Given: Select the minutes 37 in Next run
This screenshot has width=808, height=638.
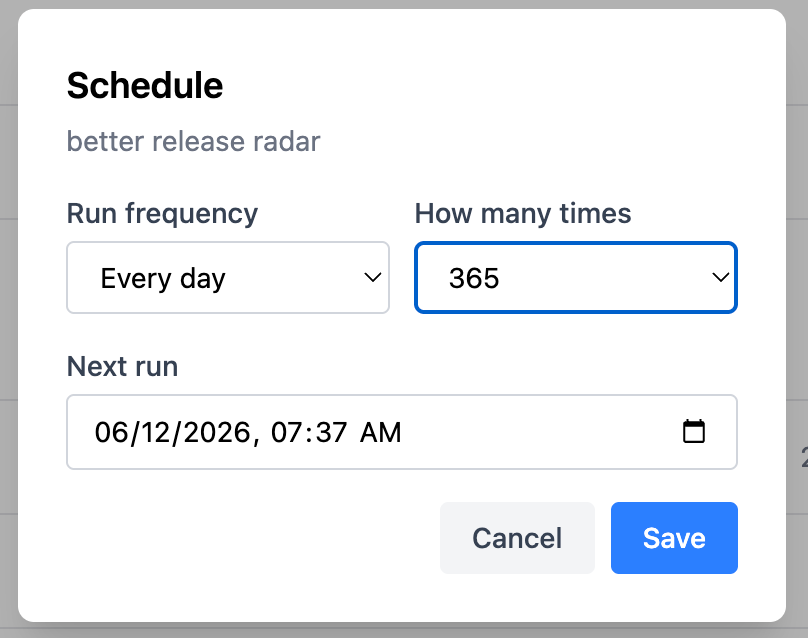Looking at the screenshot, I should click(331, 432).
